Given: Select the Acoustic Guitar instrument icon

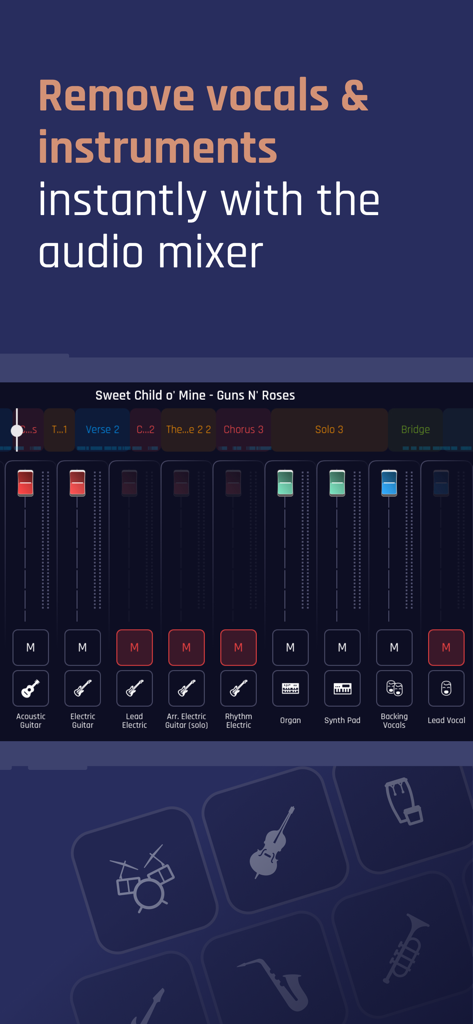Looking at the screenshot, I should (x=30, y=688).
